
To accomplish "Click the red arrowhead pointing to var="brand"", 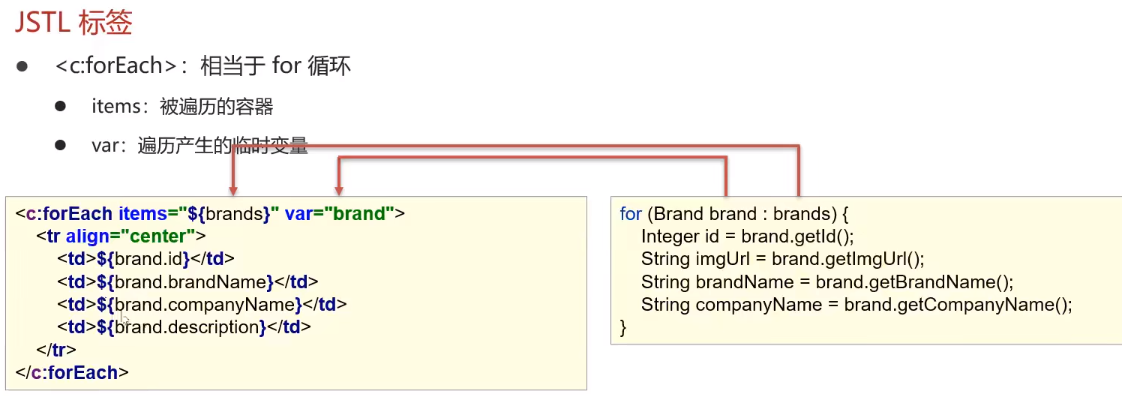I will click(x=339, y=190).
